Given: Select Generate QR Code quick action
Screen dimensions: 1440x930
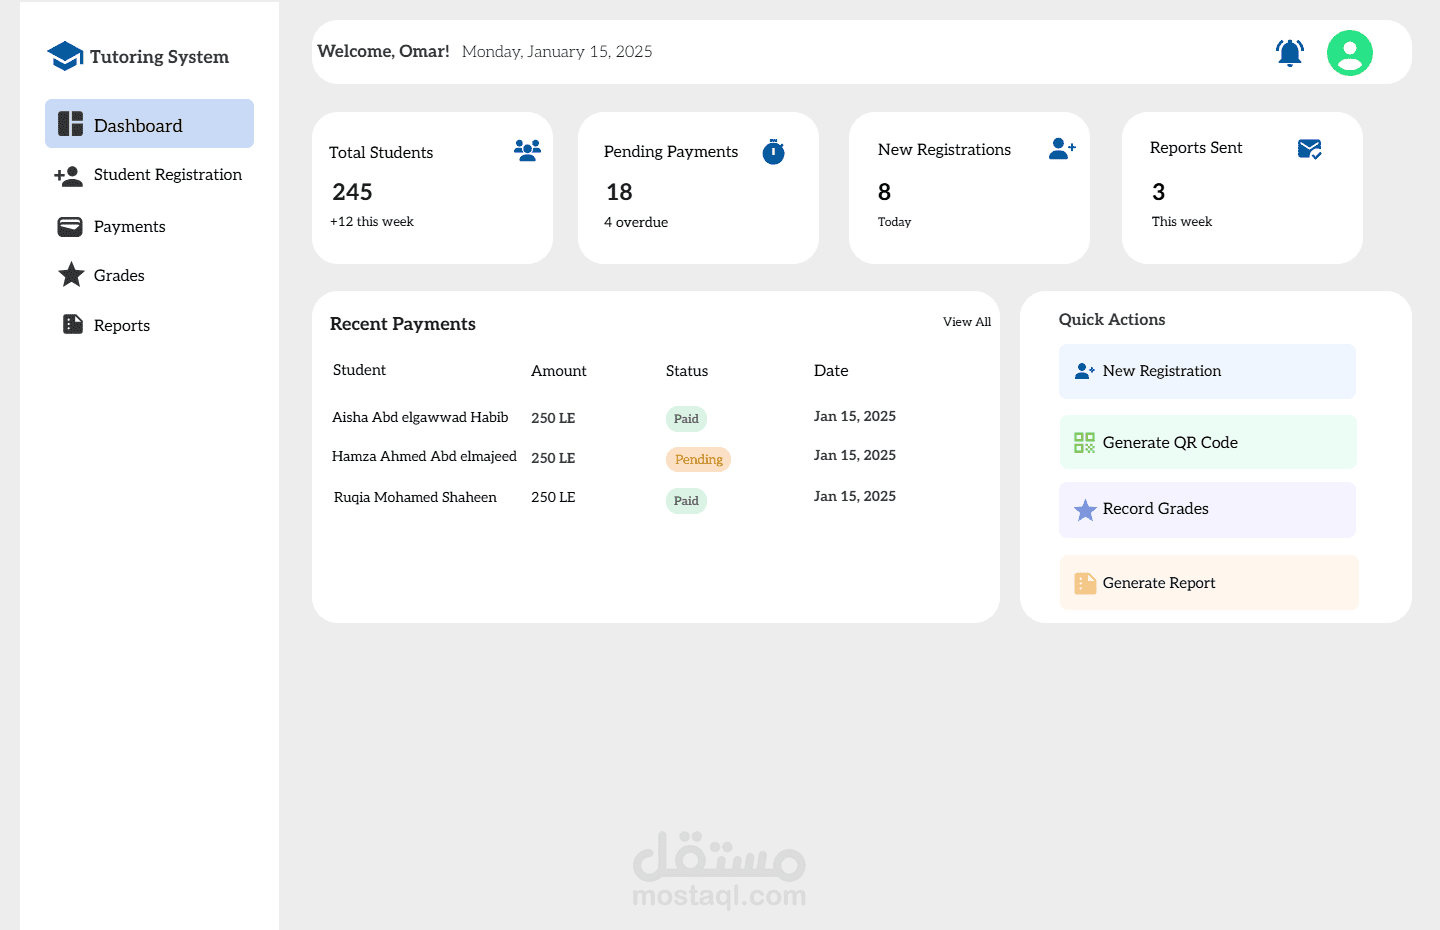Looking at the screenshot, I should pyautogui.click(x=1207, y=442).
